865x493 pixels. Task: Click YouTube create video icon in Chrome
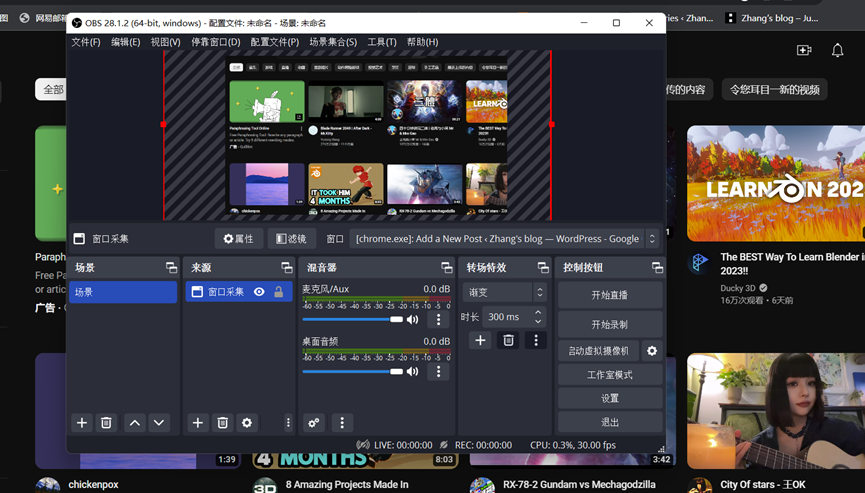click(x=804, y=50)
